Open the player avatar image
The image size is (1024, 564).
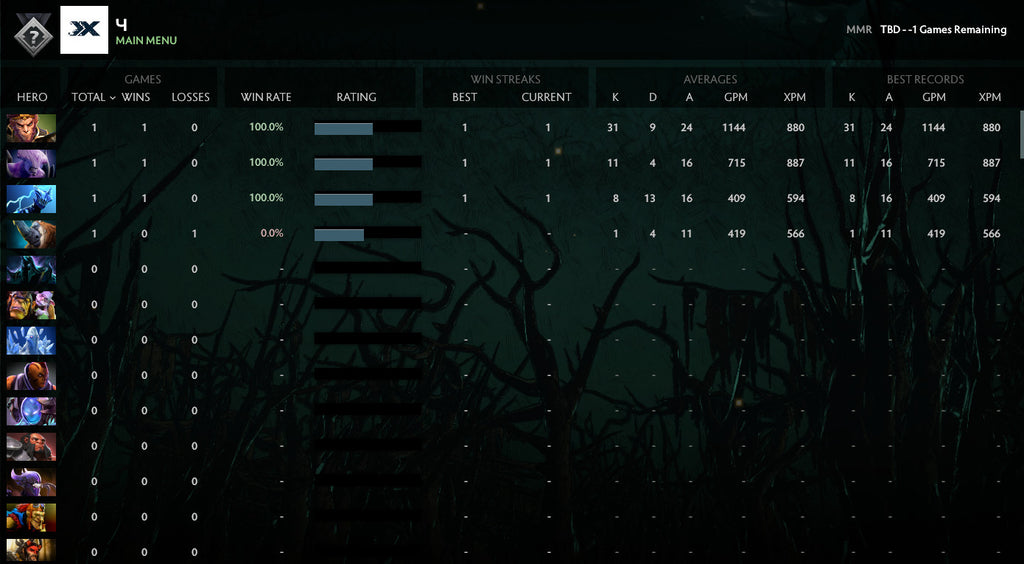tap(84, 30)
